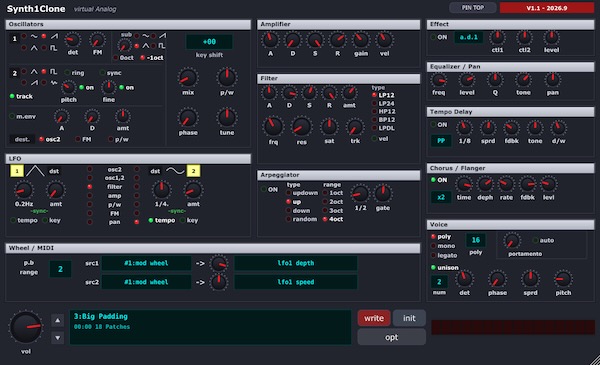The image size is (600, 365).
Task: Toggle filter vel sensitivity LED
Action: pyautogui.click(x=374, y=139)
